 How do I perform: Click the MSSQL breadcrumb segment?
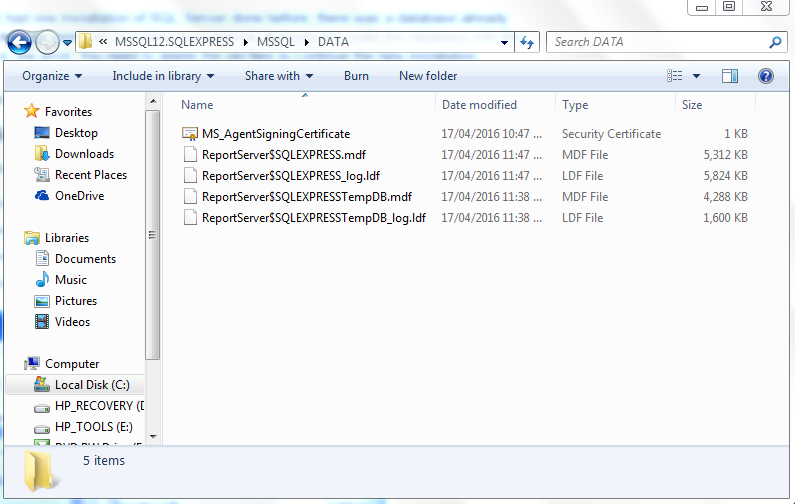coord(275,42)
